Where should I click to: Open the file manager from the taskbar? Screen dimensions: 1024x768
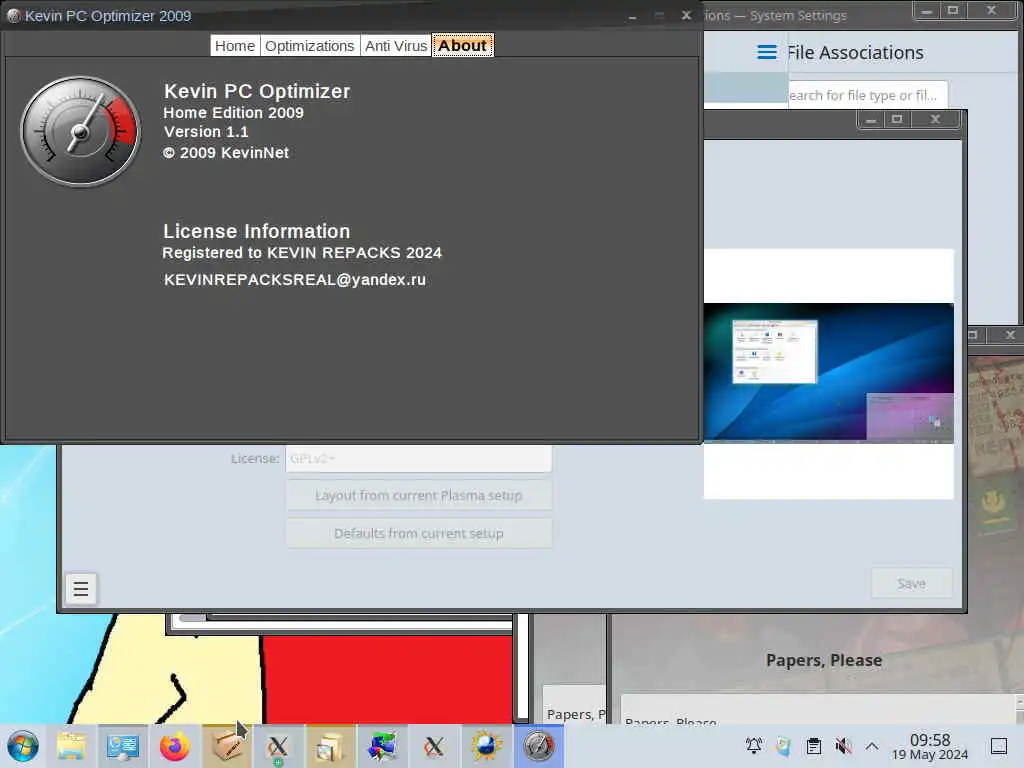point(71,746)
